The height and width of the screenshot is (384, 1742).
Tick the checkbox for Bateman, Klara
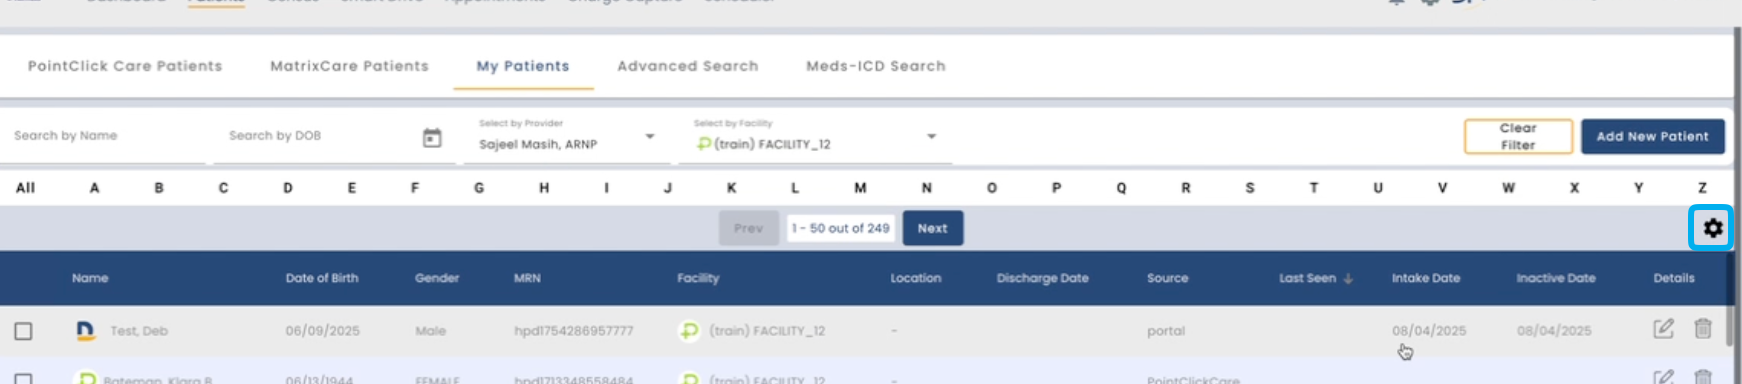pyautogui.click(x=23, y=379)
